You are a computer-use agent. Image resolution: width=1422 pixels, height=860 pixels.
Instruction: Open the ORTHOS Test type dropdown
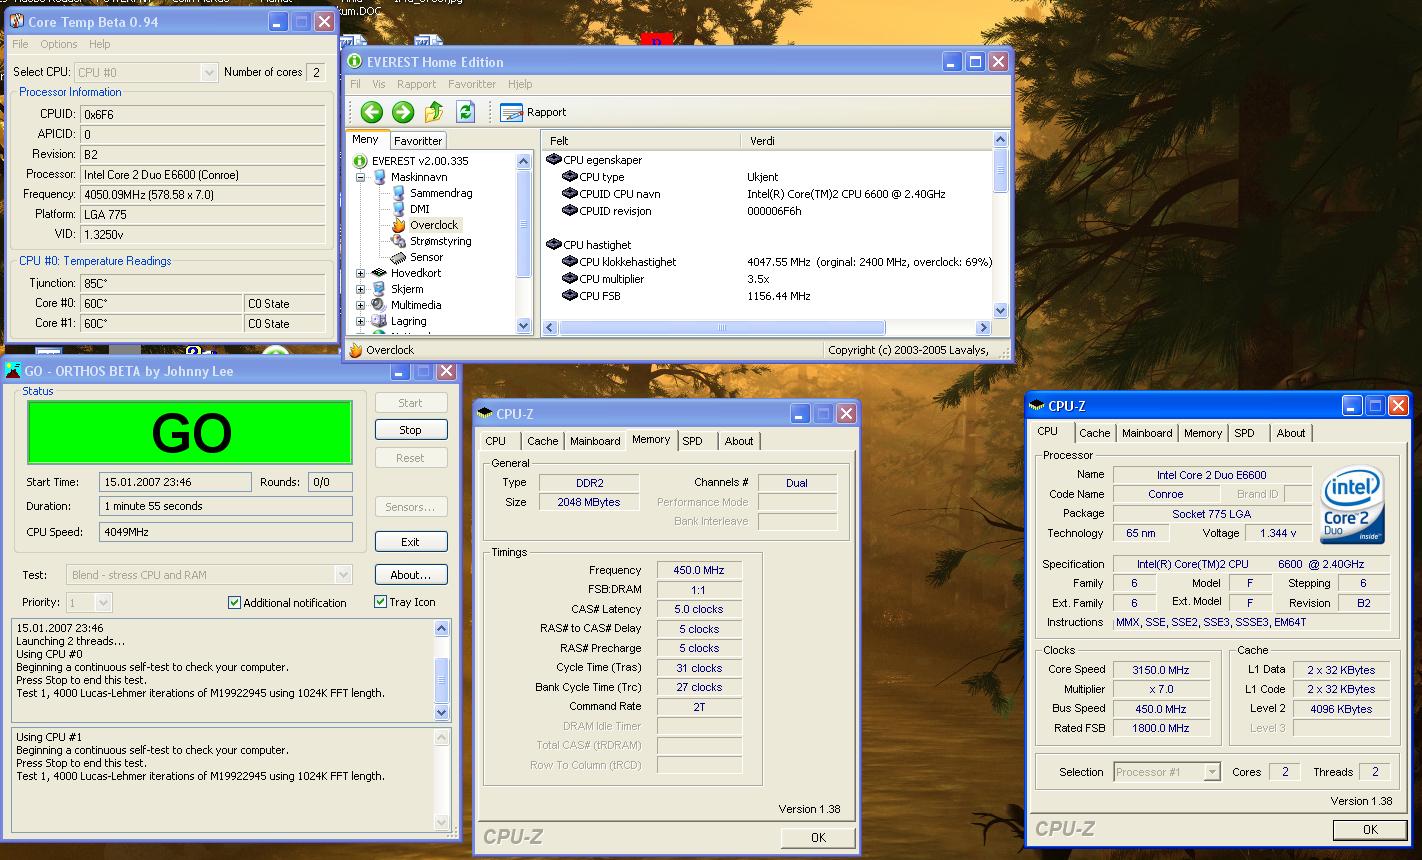point(343,575)
